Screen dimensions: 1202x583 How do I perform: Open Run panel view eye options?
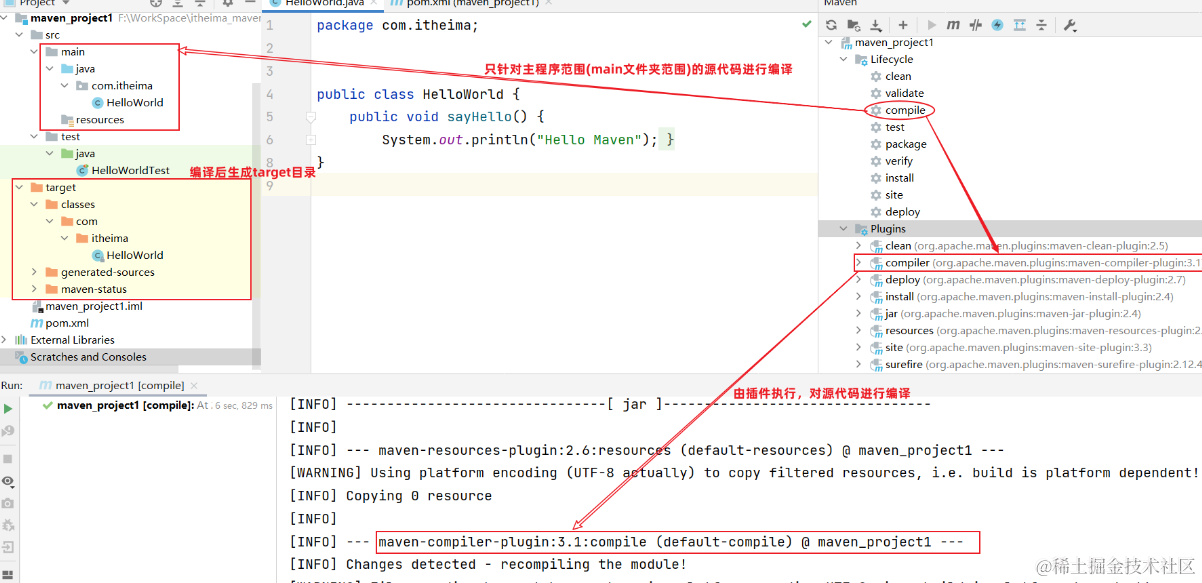click(8, 481)
